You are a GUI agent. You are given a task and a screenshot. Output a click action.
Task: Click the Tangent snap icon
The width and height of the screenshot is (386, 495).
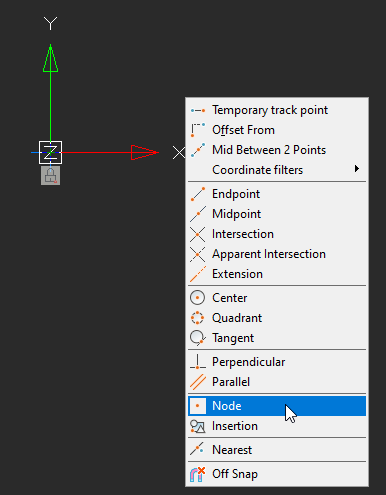click(x=198, y=338)
